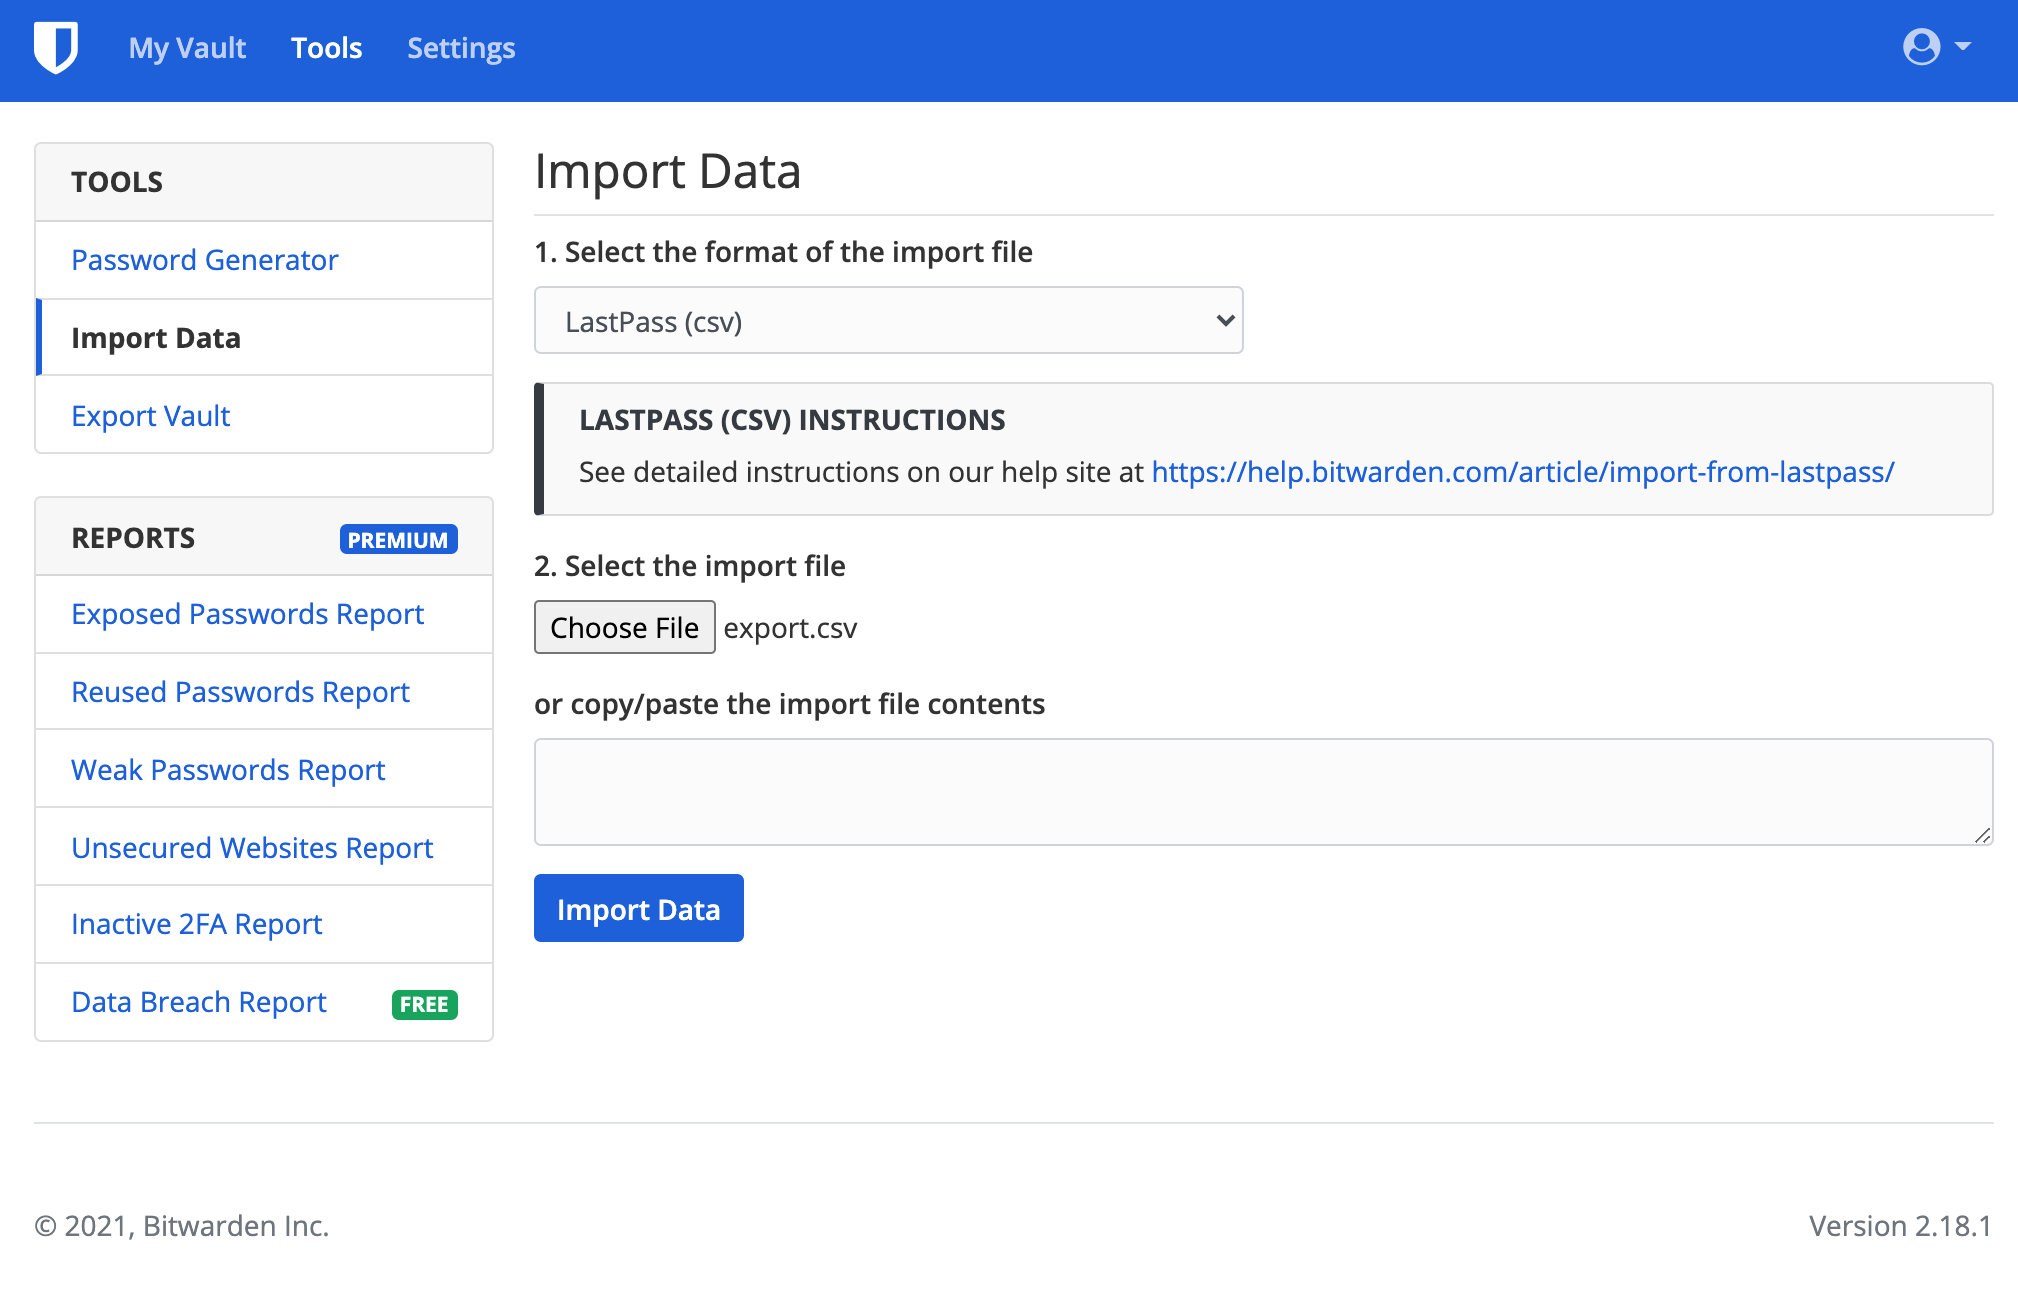
Task: Select Reused Passwords Report menu item
Action: (x=240, y=691)
